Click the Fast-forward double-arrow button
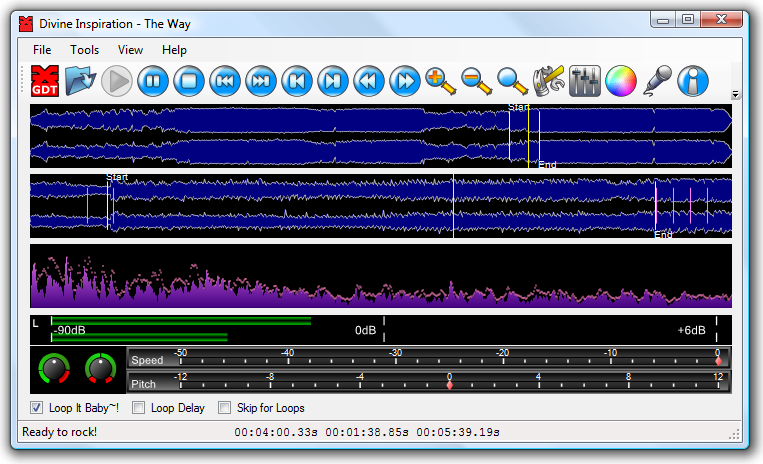 click(x=405, y=81)
